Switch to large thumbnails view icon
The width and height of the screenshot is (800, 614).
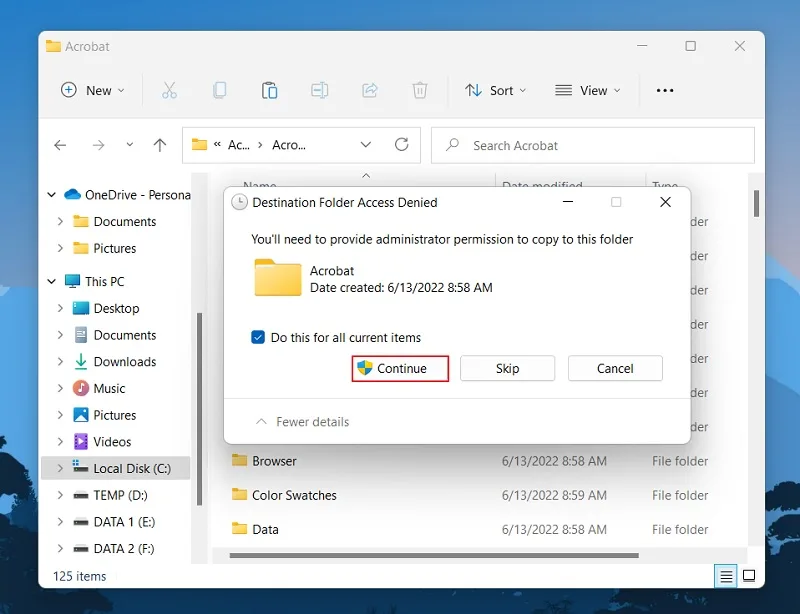[x=748, y=576]
